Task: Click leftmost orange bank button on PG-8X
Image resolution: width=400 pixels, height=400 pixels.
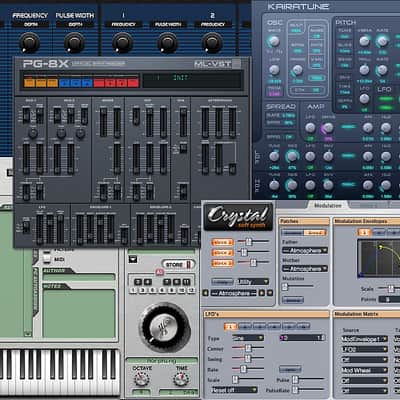Action: coord(30,82)
